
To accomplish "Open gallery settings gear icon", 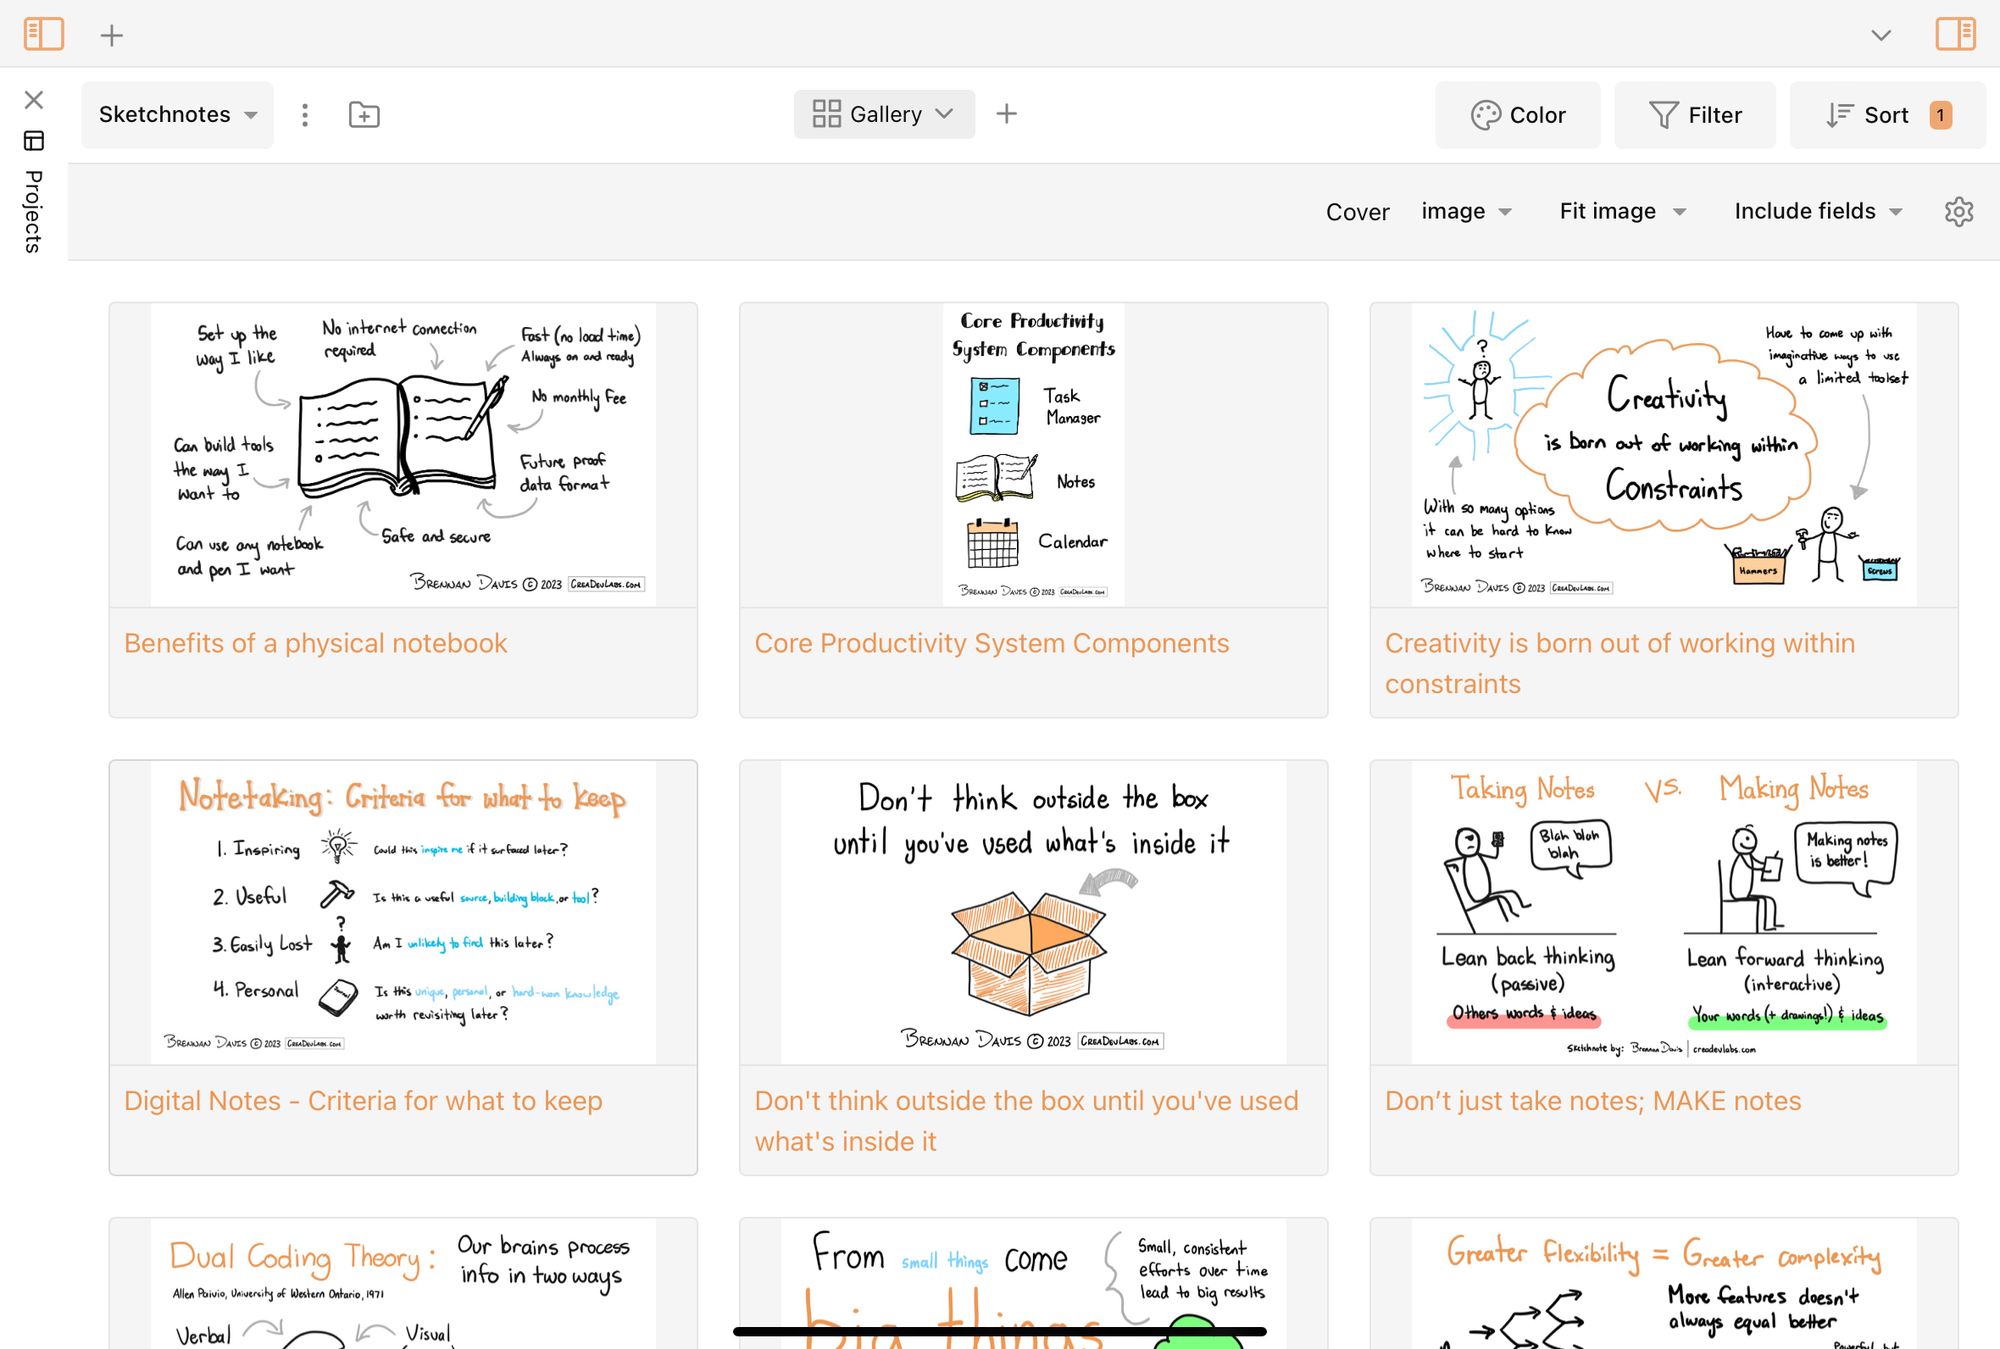I will click(x=1959, y=211).
